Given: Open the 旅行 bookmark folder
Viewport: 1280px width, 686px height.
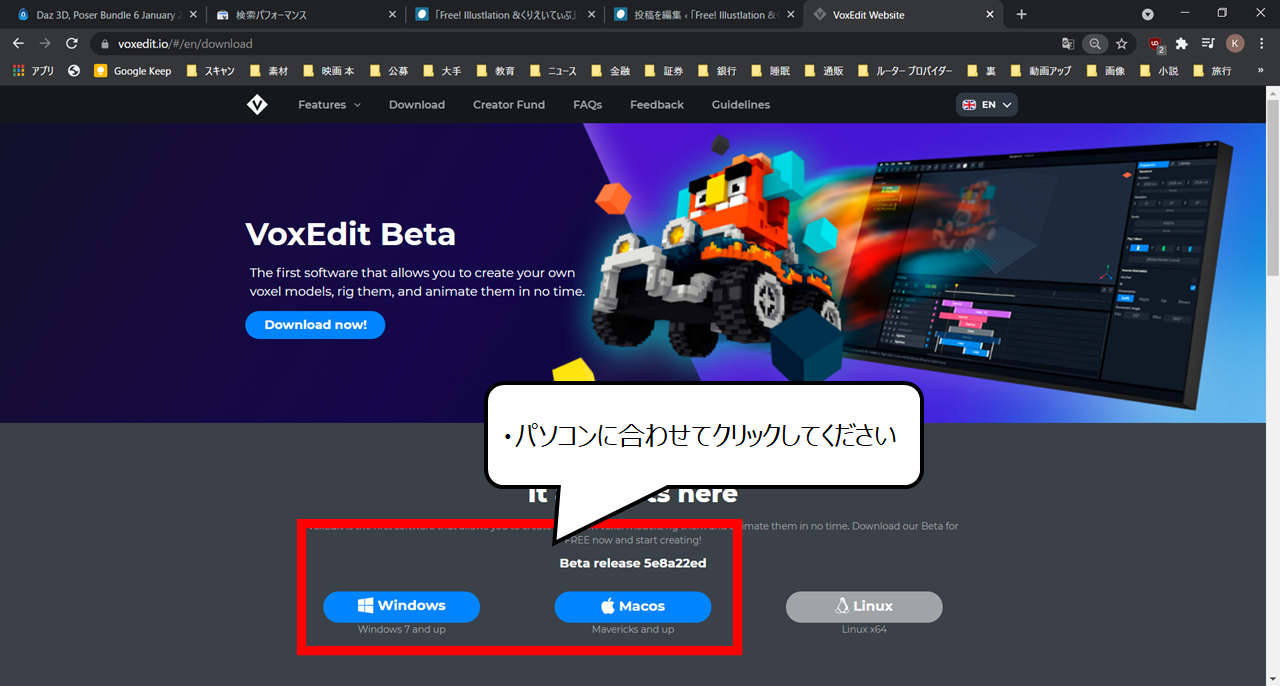Looking at the screenshot, I should 1212,71.
